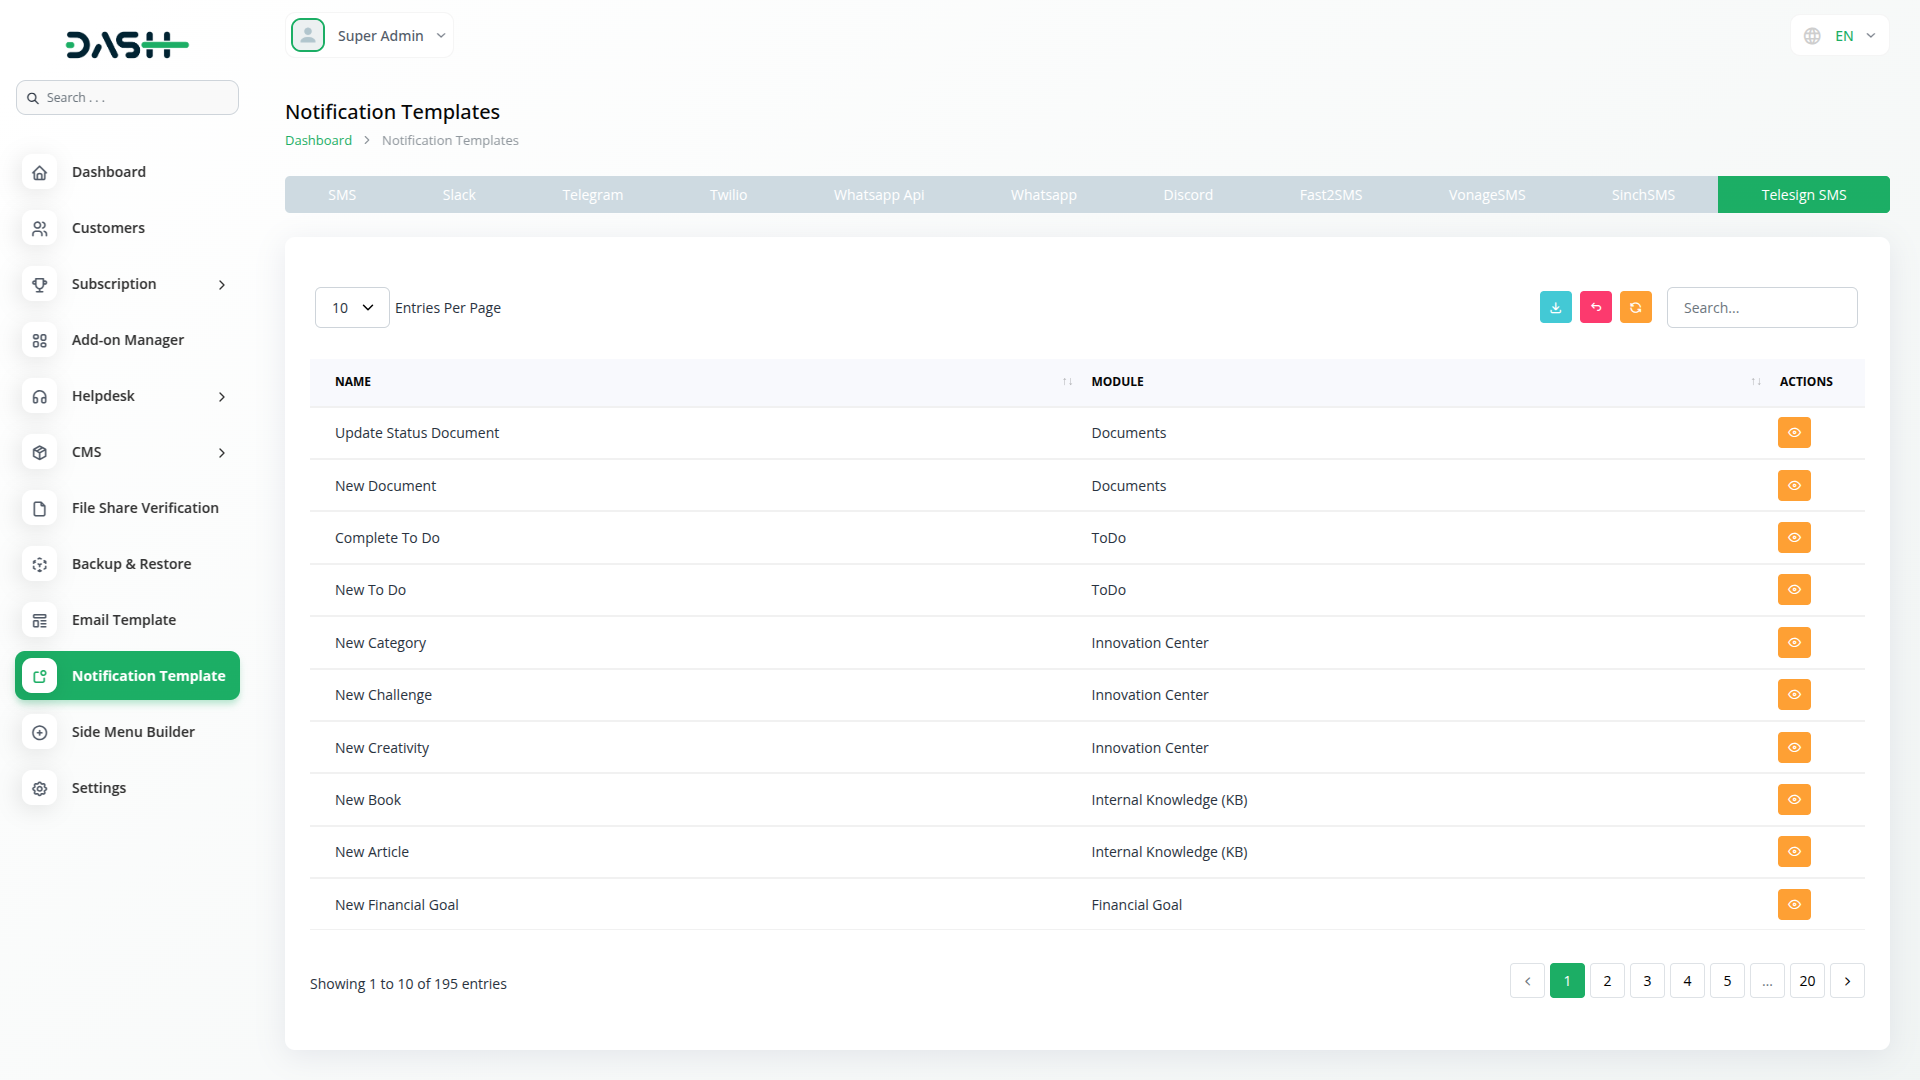Click the Dashboard breadcrumb link
This screenshot has width=1920, height=1080.
pyautogui.click(x=318, y=141)
